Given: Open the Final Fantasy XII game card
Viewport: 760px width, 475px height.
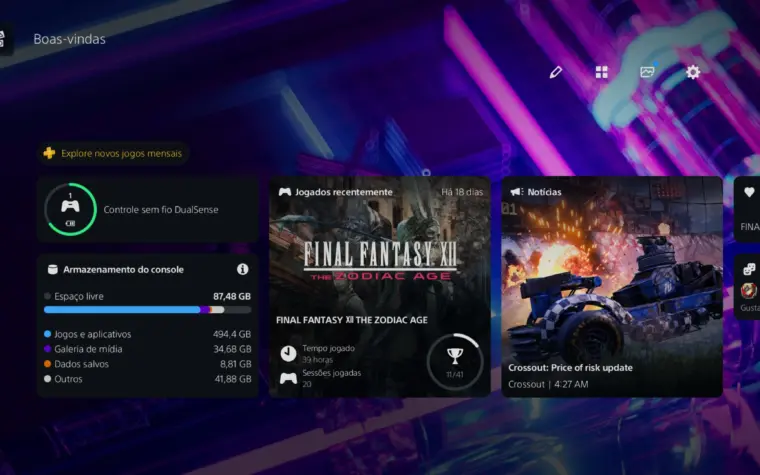Looking at the screenshot, I should tap(380, 286).
